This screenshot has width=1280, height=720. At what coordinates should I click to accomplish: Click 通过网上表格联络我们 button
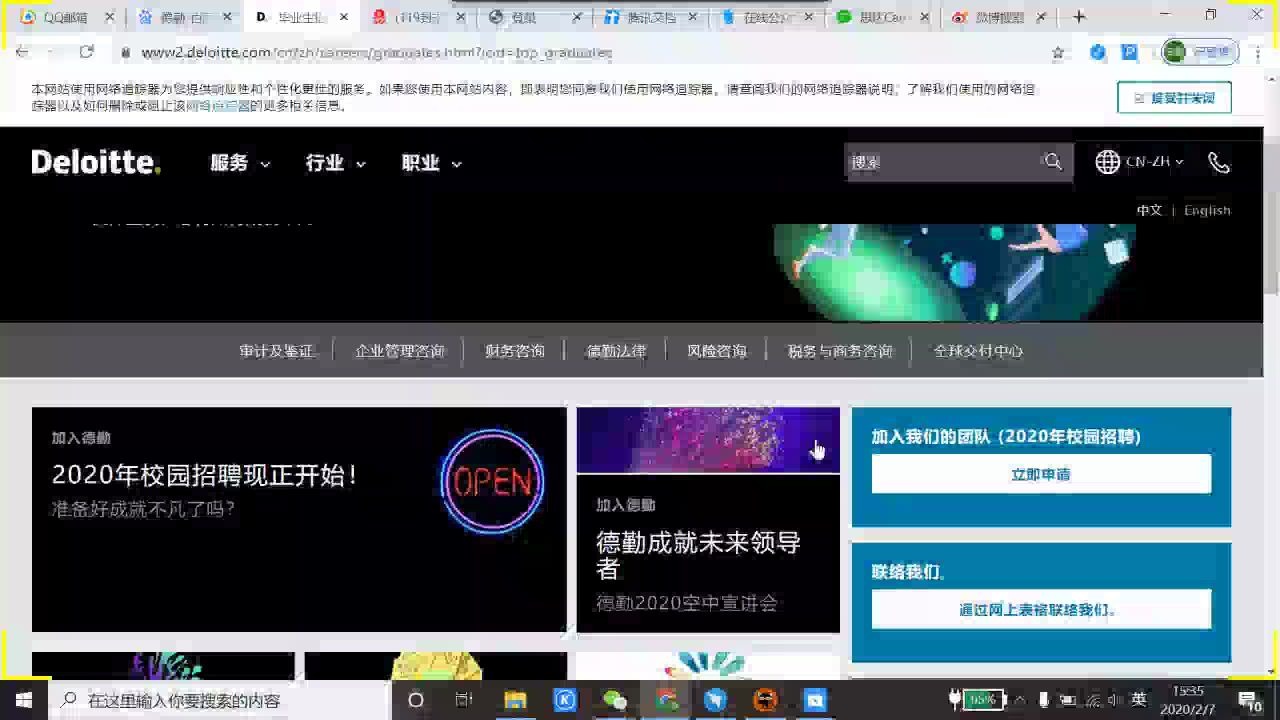click(x=1041, y=609)
